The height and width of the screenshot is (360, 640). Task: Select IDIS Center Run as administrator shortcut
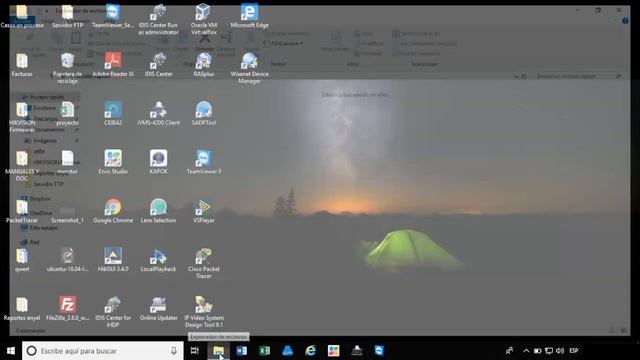coord(158,20)
